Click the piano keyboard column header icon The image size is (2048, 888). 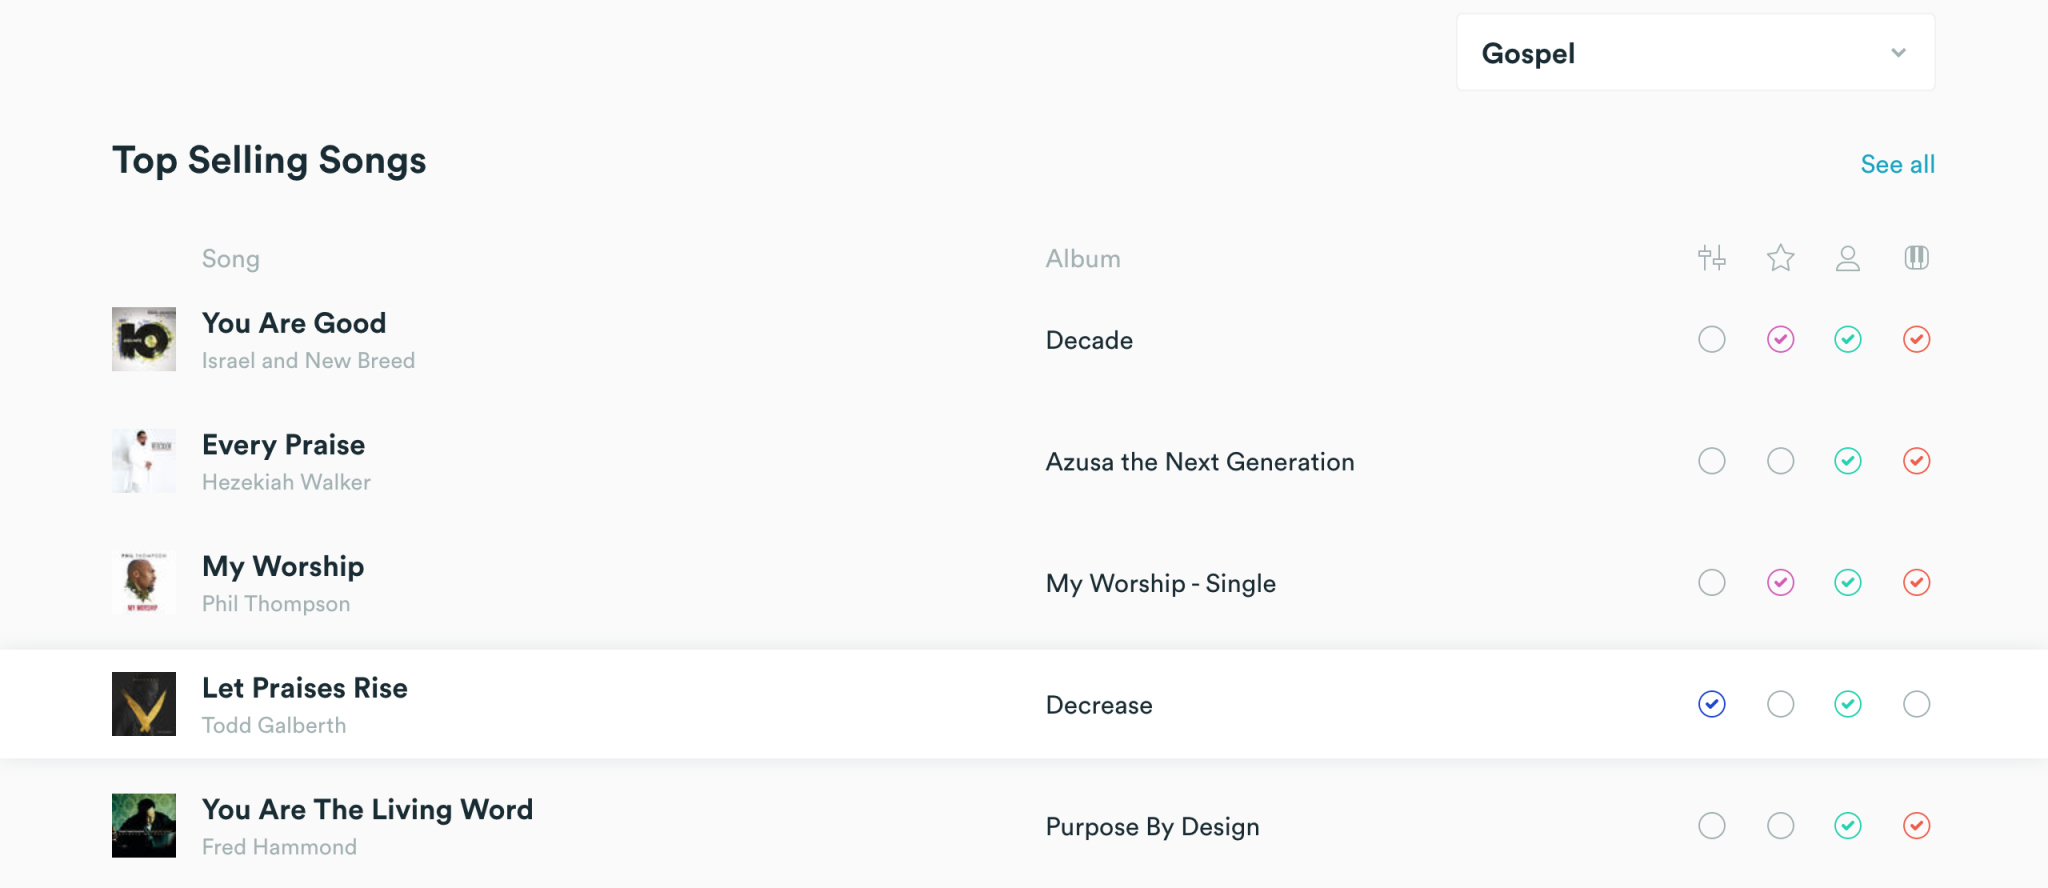point(1916,258)
